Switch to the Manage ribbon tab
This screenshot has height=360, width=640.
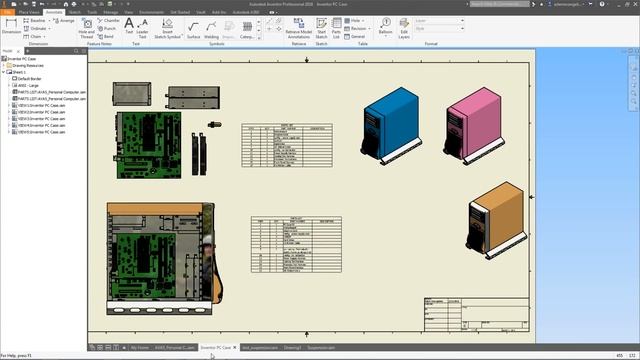(x=111, y=12)
